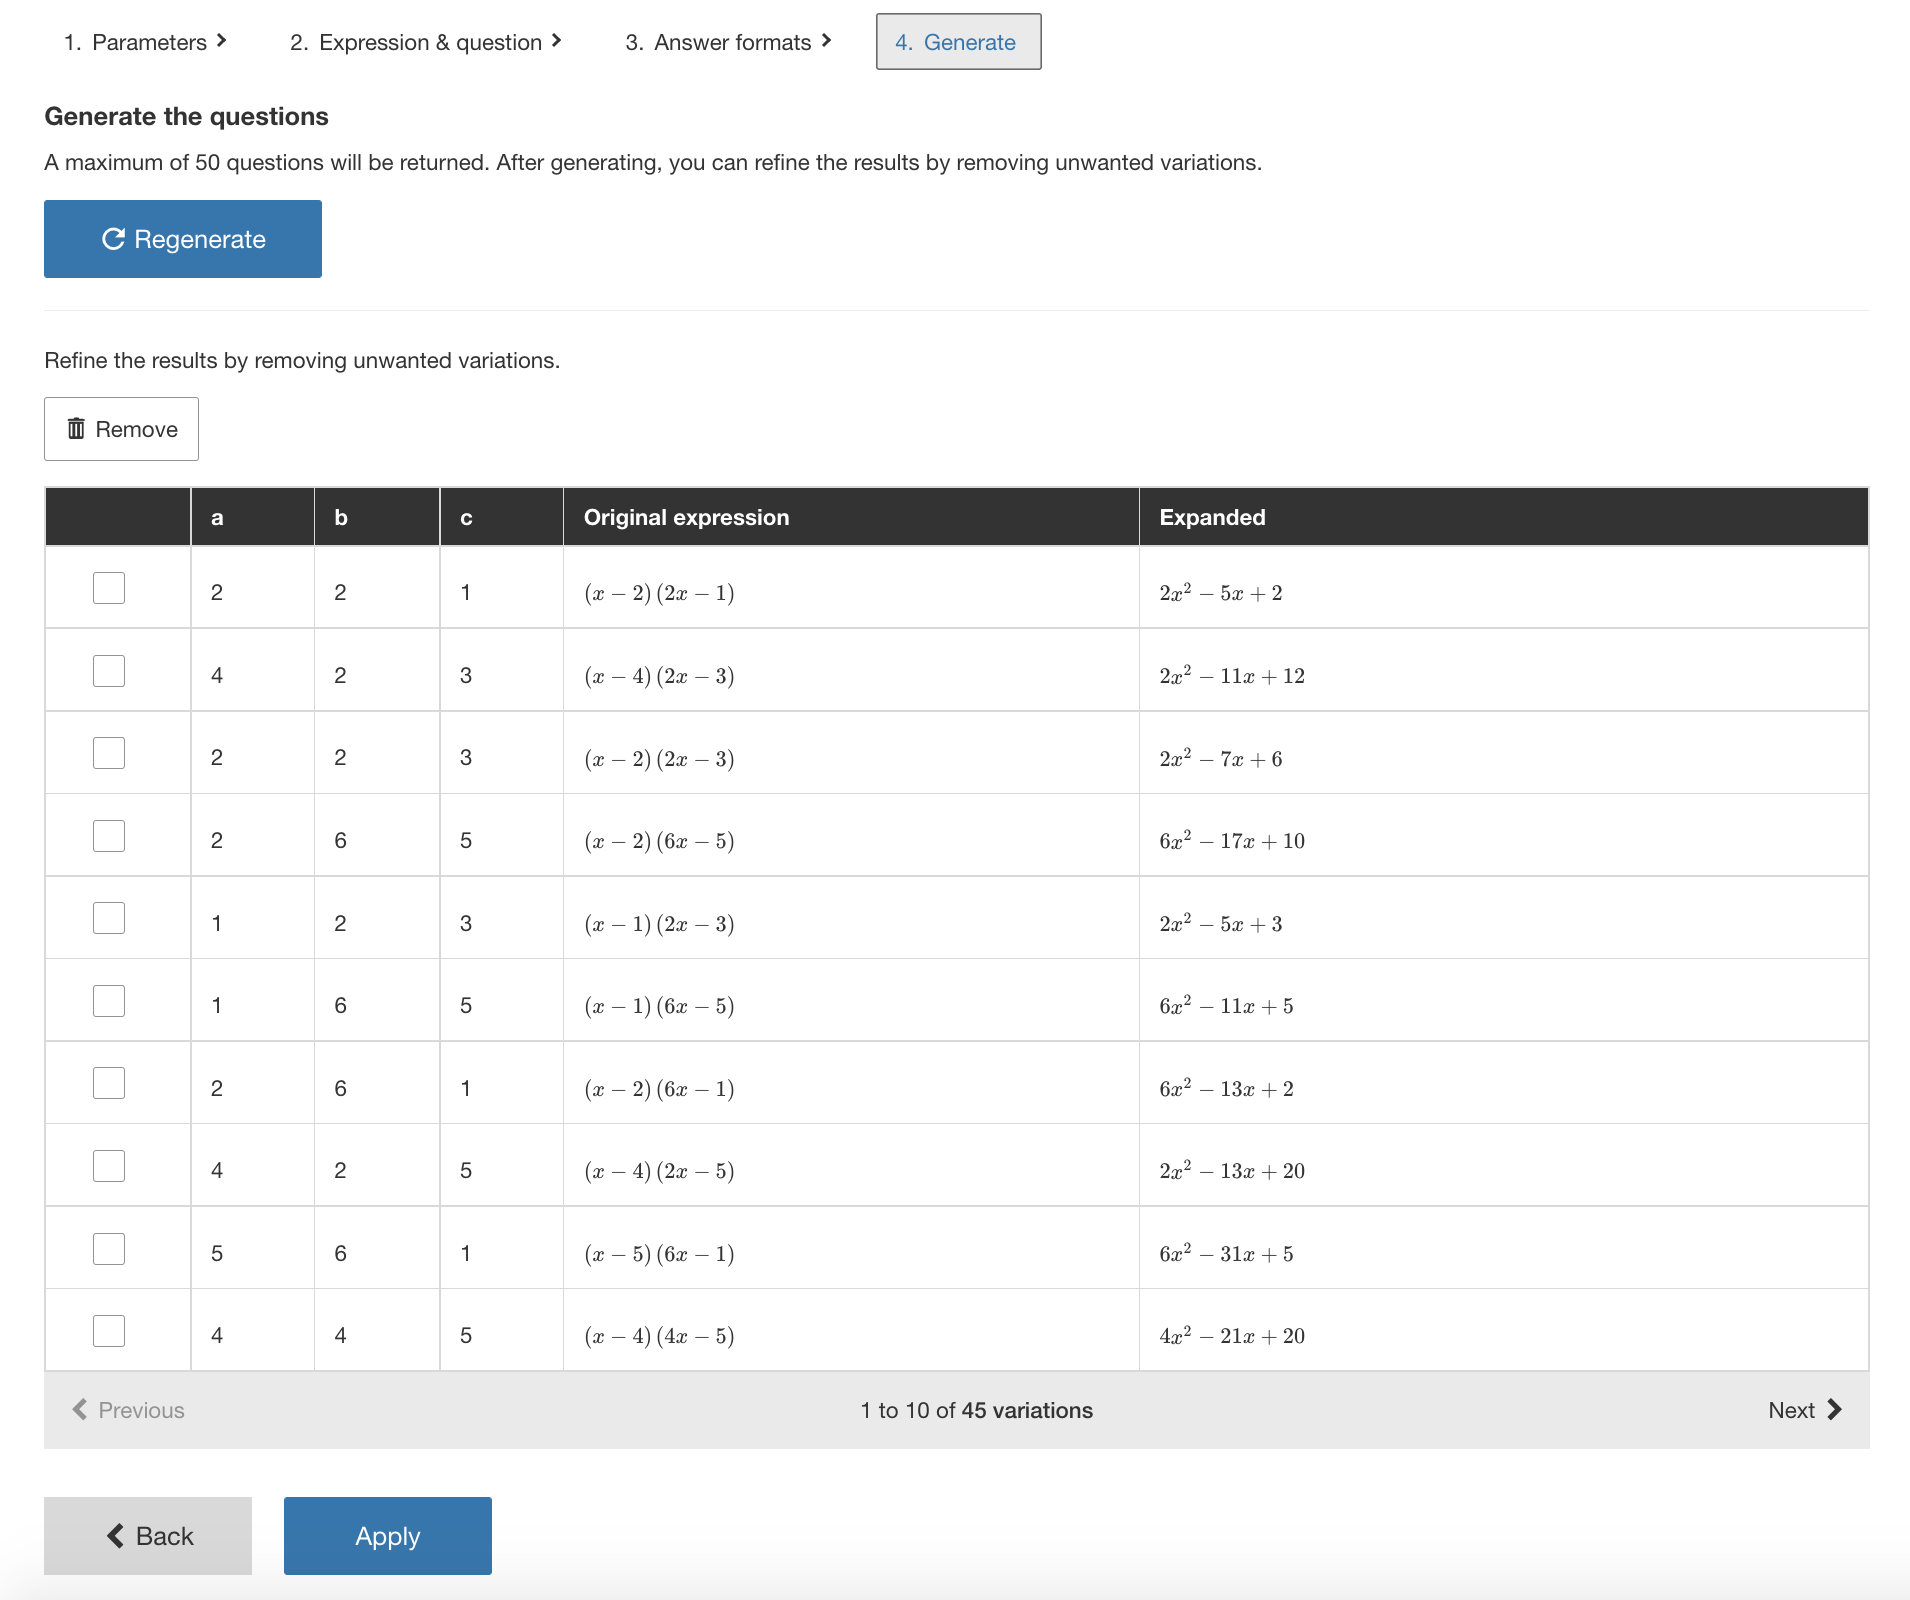Click the Remove button label
This screenshot has height=1600, width=1910.
click(x=136, y=429)
